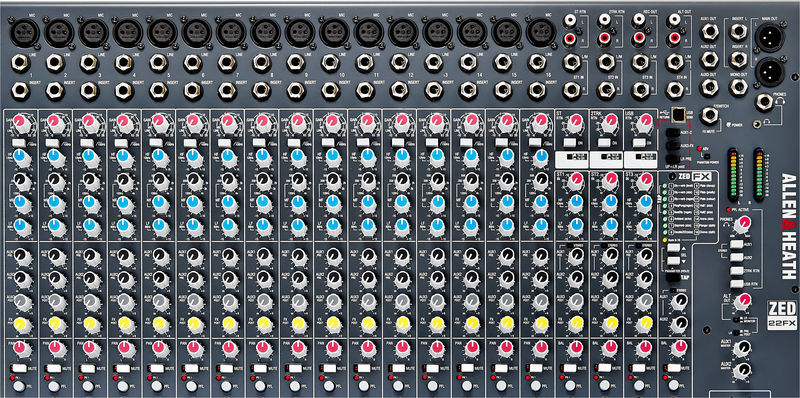Click the red PAN knob on channel 4
The image size is (800, 398).
(x=123, y=347)
